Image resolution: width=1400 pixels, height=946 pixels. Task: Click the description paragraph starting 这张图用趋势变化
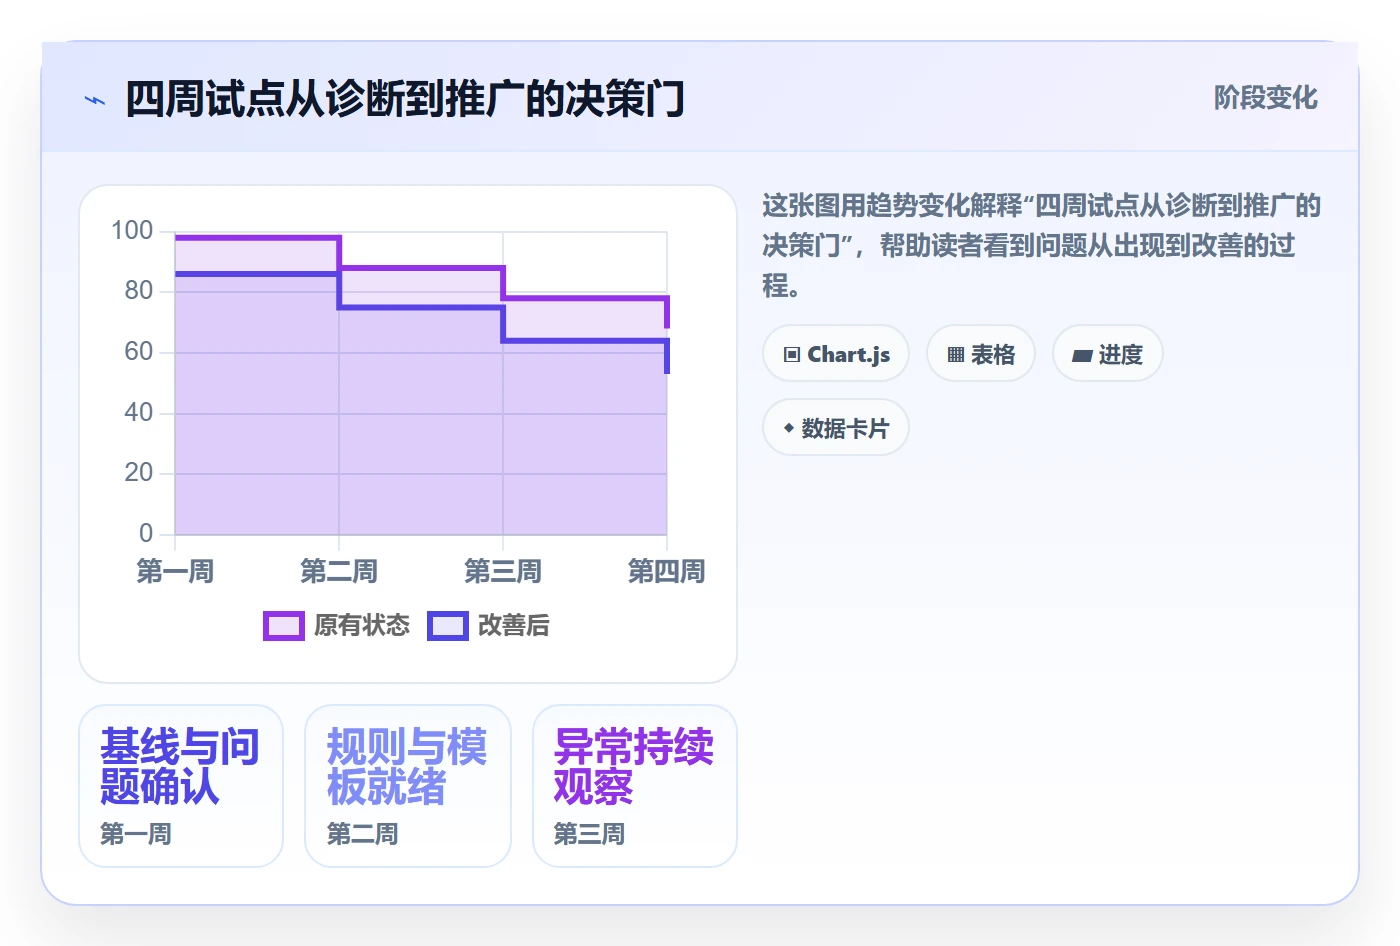pyautogui.click(x=1041, y=246)
